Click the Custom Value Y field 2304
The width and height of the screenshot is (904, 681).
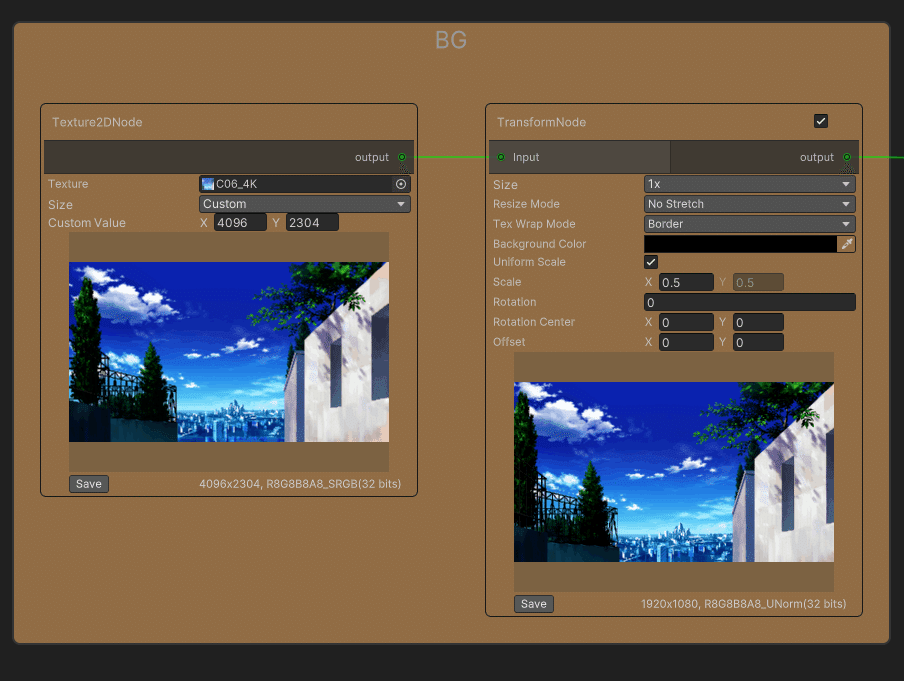pyautogui.click(x=312, y=223)
